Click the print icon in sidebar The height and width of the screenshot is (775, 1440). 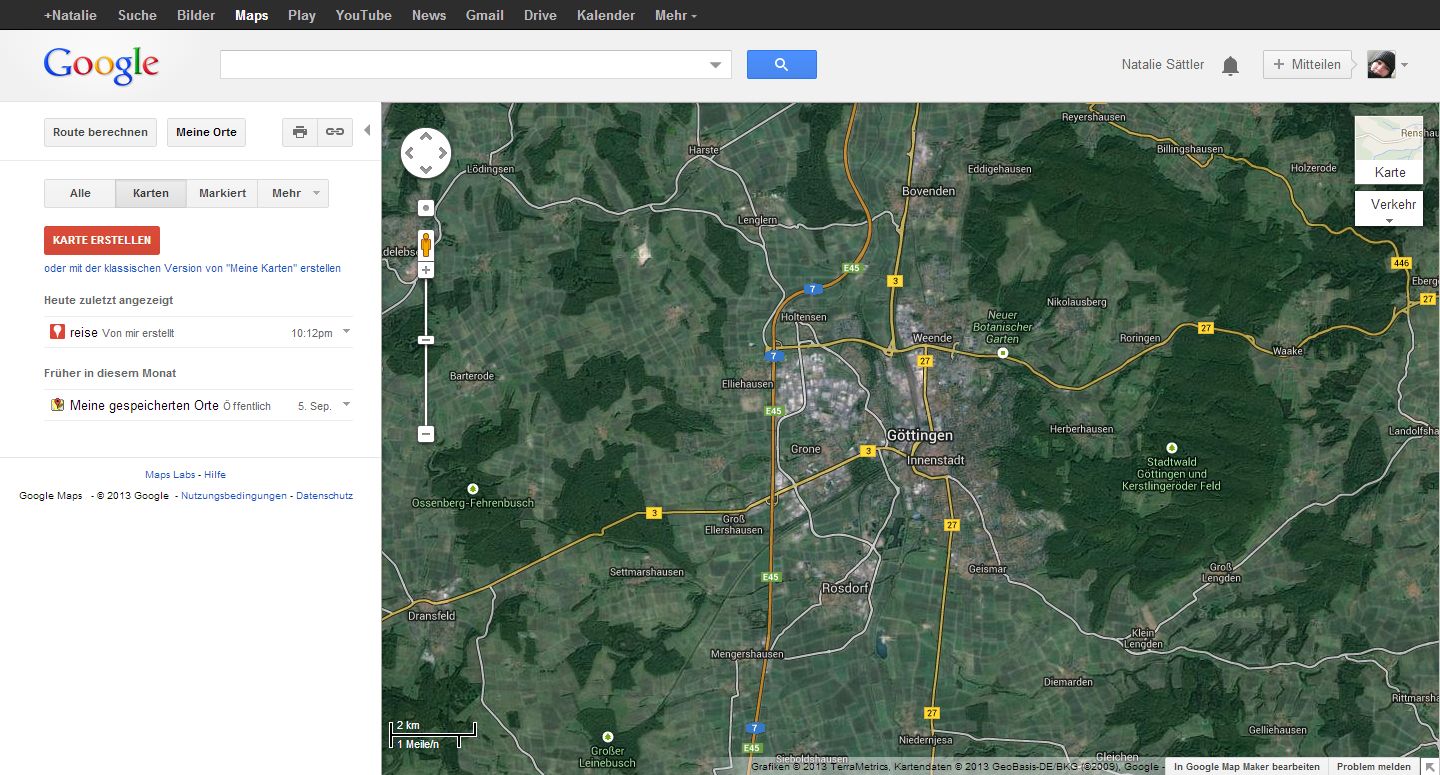[x=300, y=132]
